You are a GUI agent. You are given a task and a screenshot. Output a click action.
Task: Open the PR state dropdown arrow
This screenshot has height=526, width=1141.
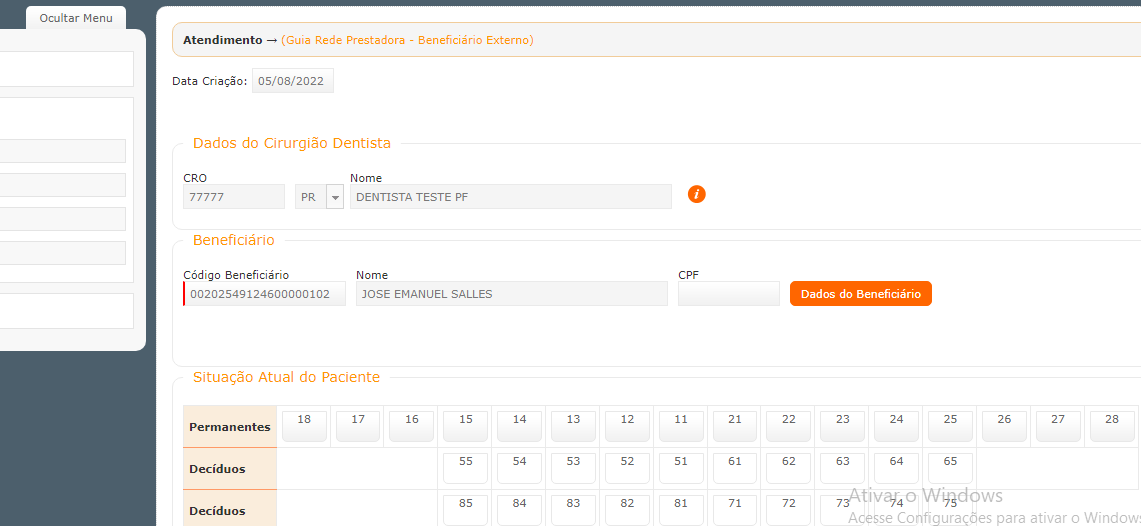(334, 197)
